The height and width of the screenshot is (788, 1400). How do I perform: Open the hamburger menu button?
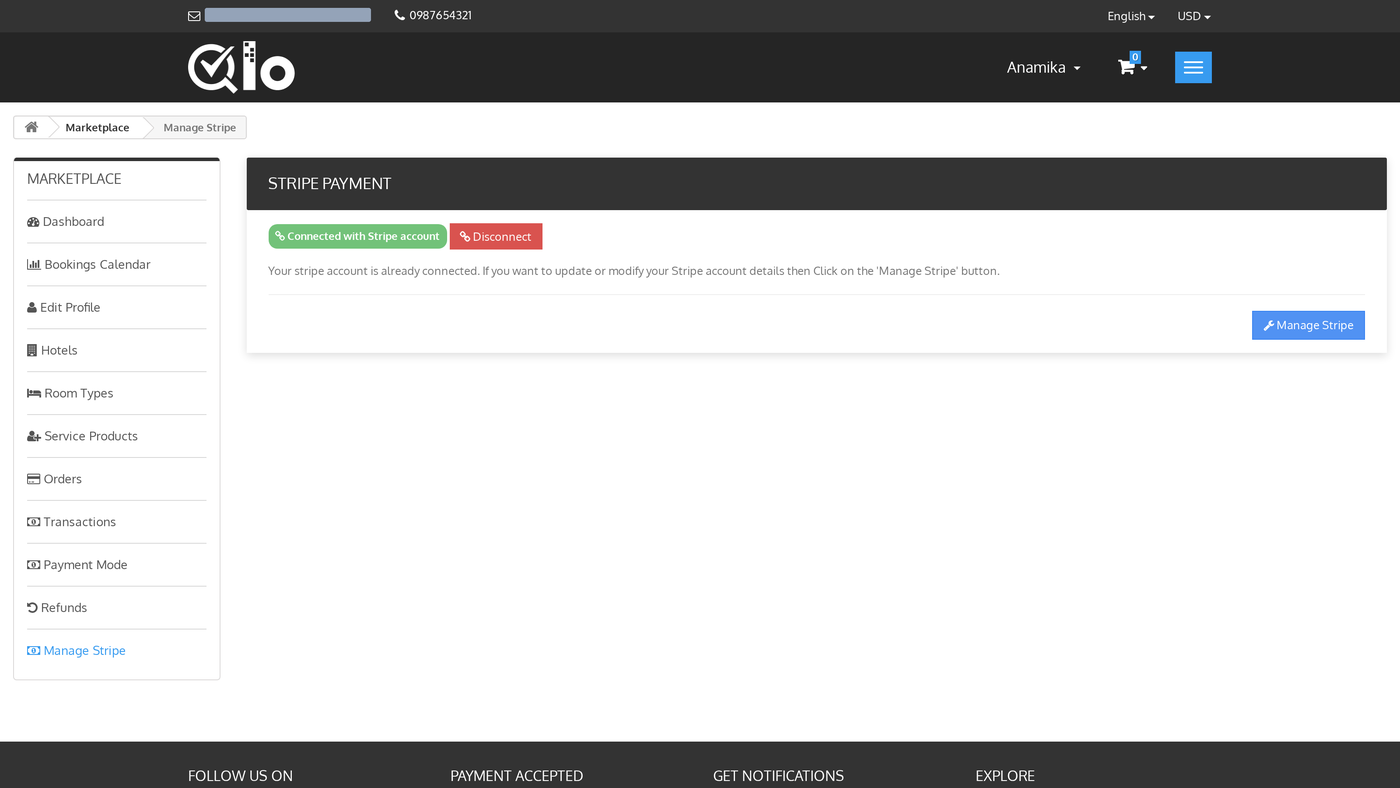pos(1193,67)
